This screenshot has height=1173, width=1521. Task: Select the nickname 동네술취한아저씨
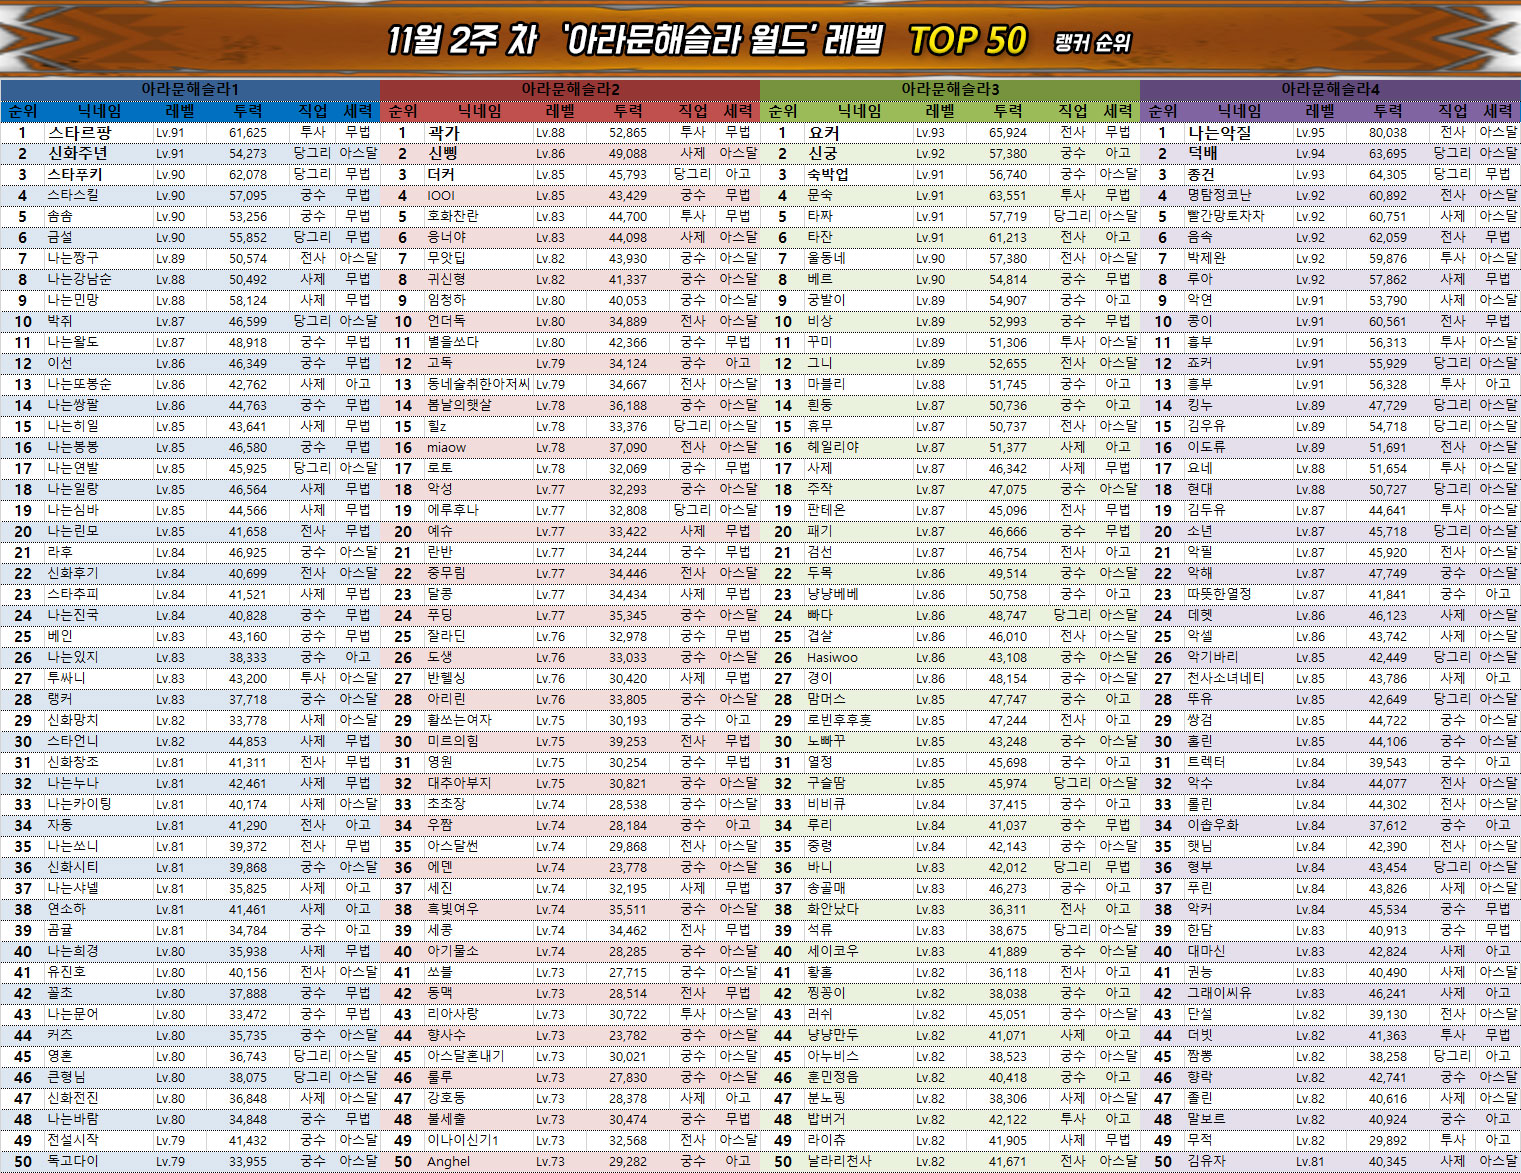coord(478,384)
